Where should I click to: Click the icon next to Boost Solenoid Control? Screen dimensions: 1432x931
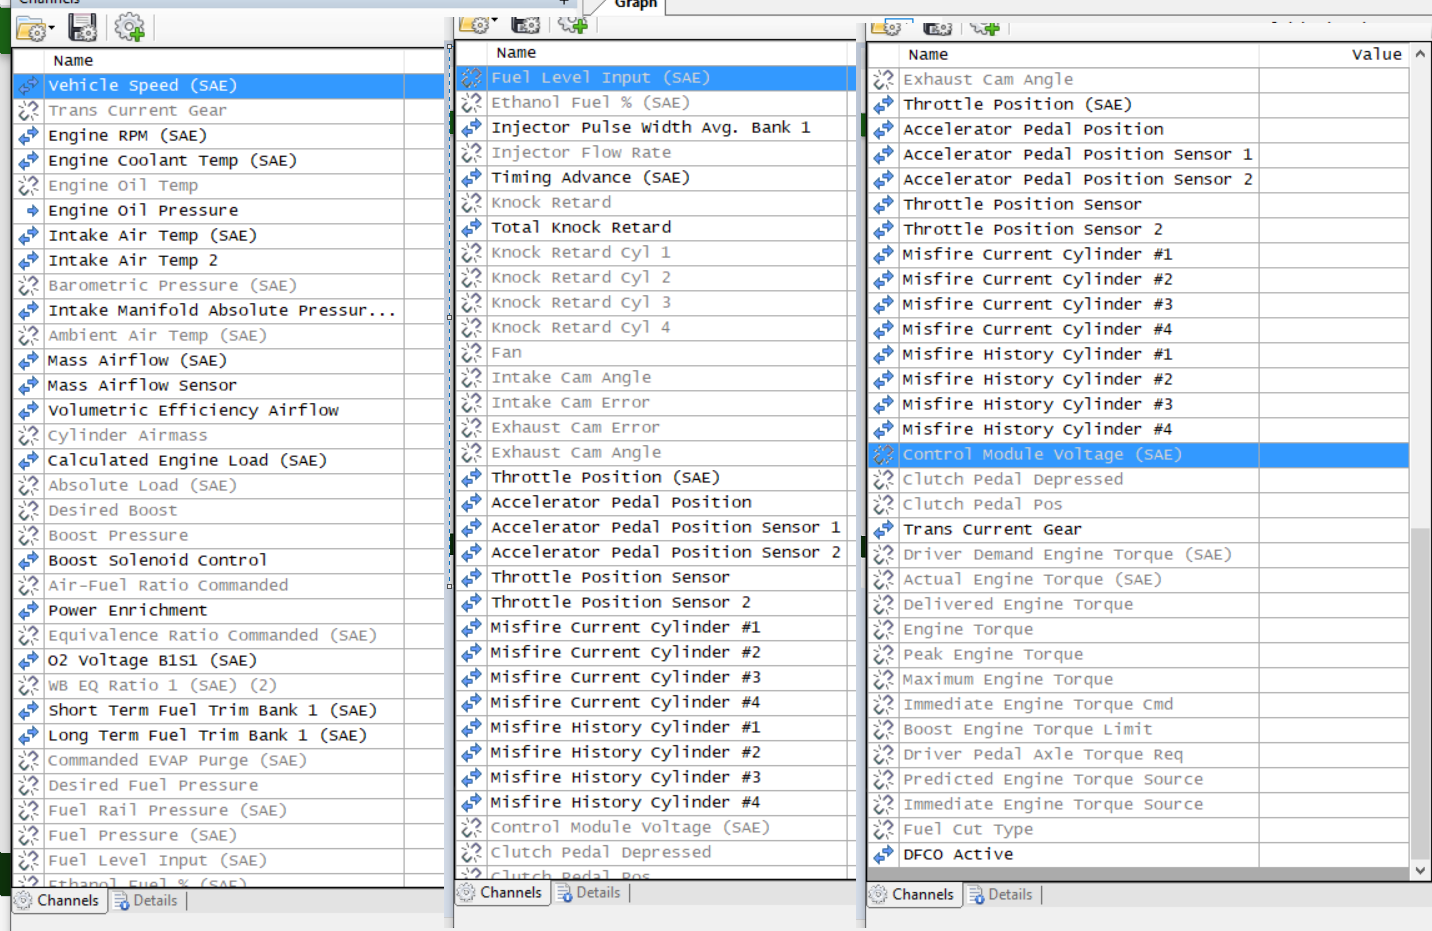(x=28, y=561)
